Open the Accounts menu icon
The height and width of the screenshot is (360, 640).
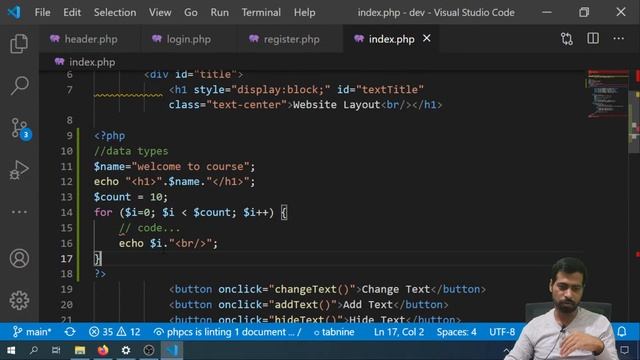tap(19, 258)
